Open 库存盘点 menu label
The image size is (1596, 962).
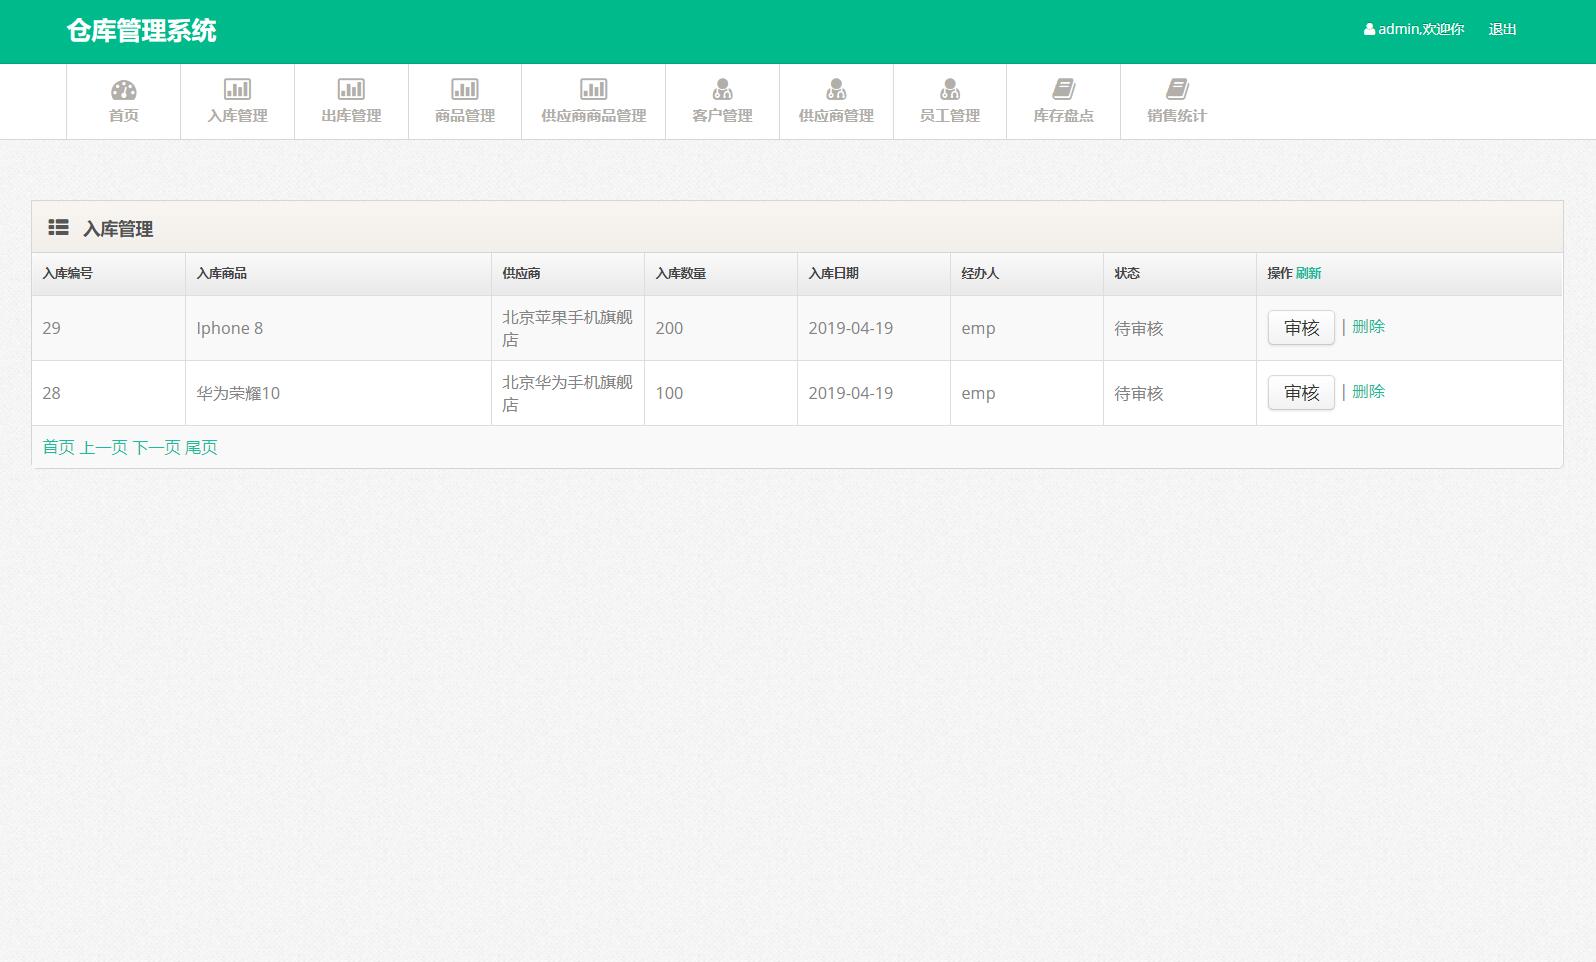pos(1063,116)
